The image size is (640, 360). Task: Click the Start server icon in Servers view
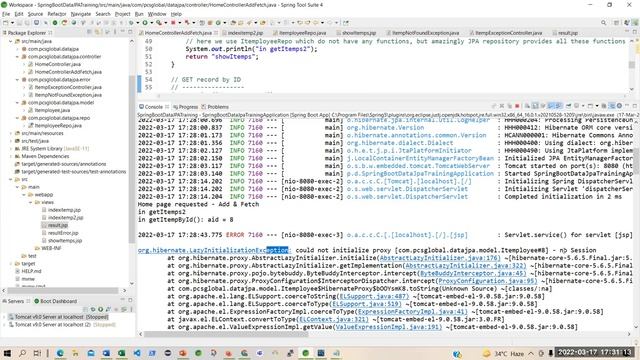point(100,309)
